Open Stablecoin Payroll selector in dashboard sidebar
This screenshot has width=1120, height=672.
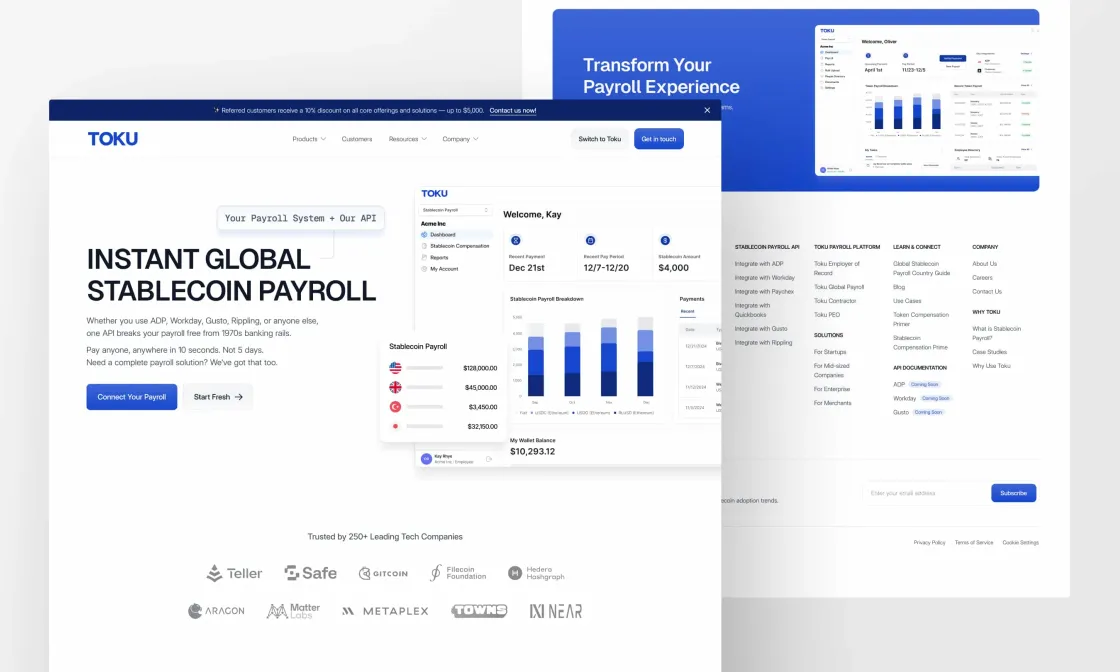pos(455,210)
